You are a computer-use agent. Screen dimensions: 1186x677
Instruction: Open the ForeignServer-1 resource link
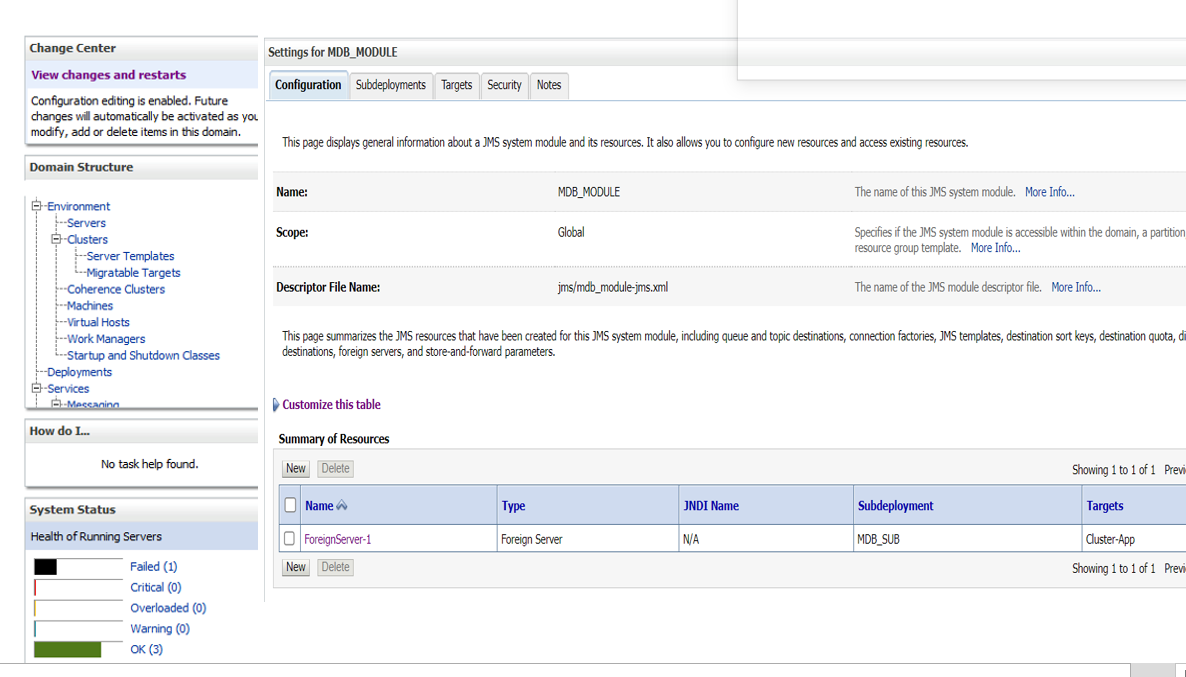tap(337, 539)
